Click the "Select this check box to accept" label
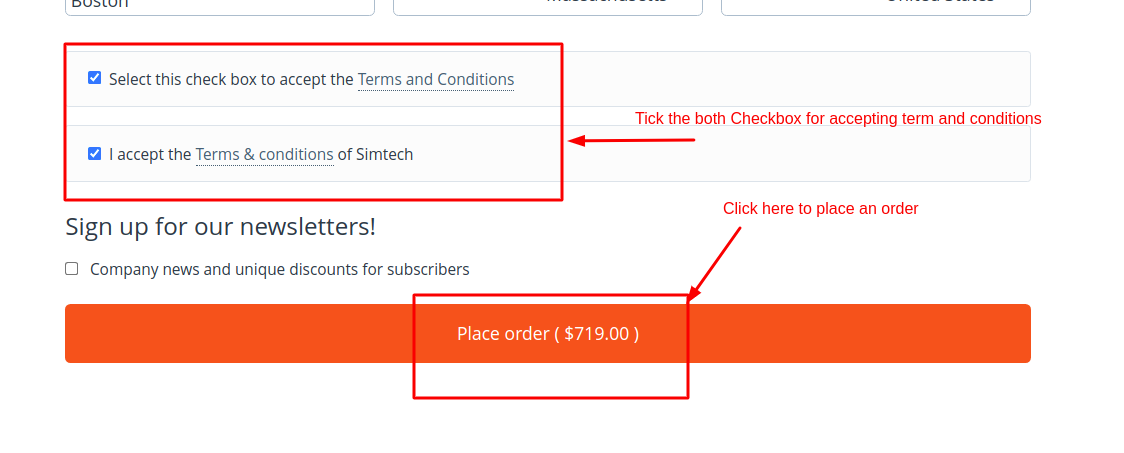Screen dimensions: 1124x453 tap(230, 79)
